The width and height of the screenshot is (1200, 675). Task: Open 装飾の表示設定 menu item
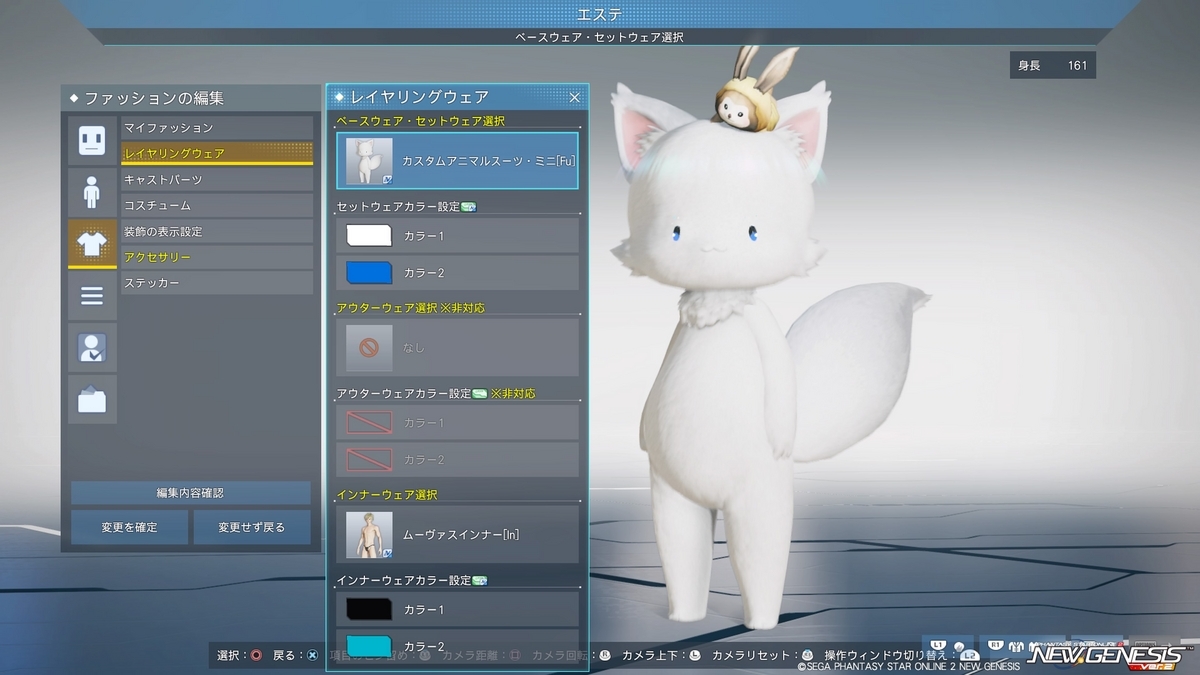(217, 231)
